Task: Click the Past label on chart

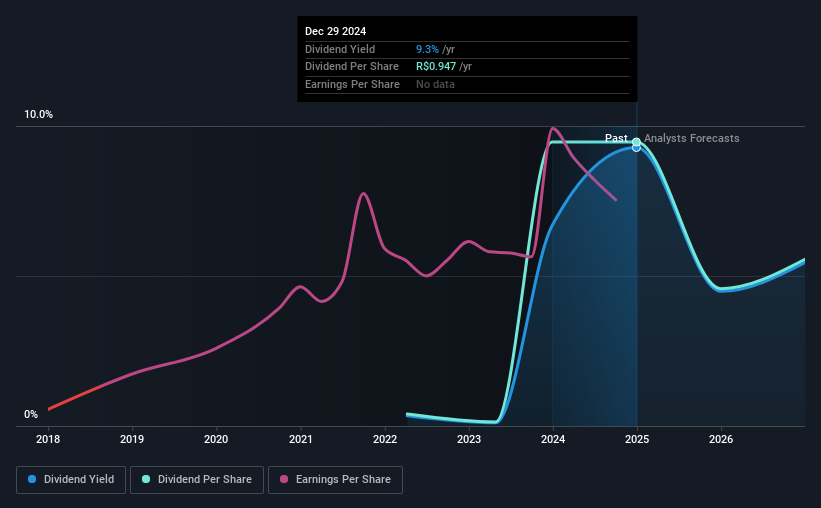Action: (x=616, y=138)
